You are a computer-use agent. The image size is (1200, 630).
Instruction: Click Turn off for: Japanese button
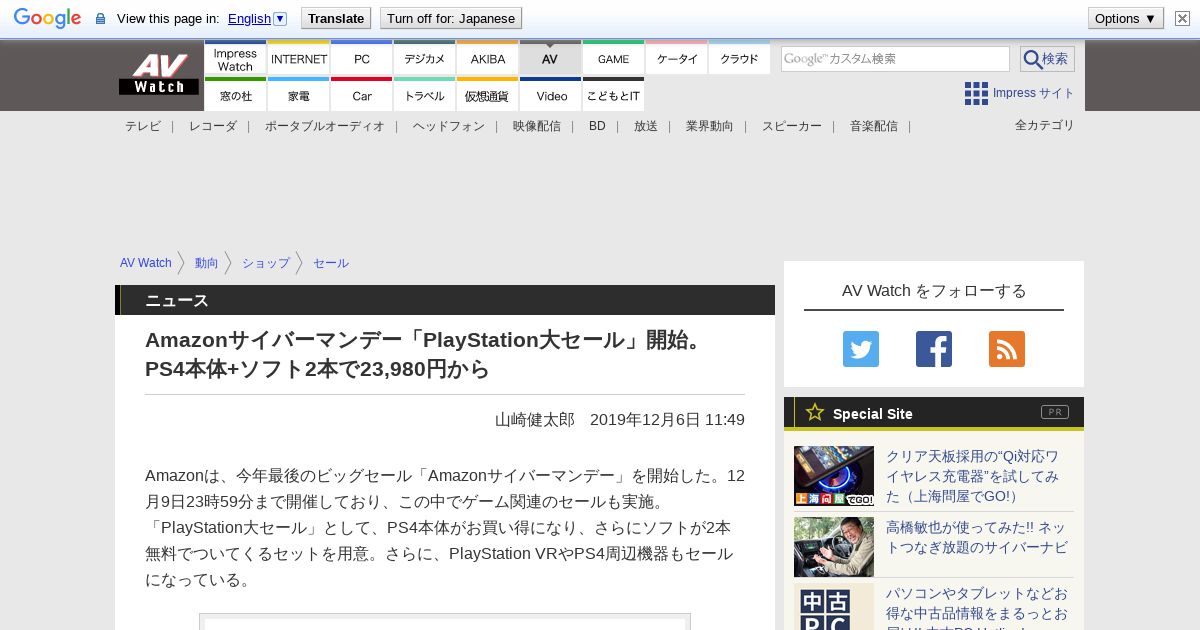coord(451,18)
